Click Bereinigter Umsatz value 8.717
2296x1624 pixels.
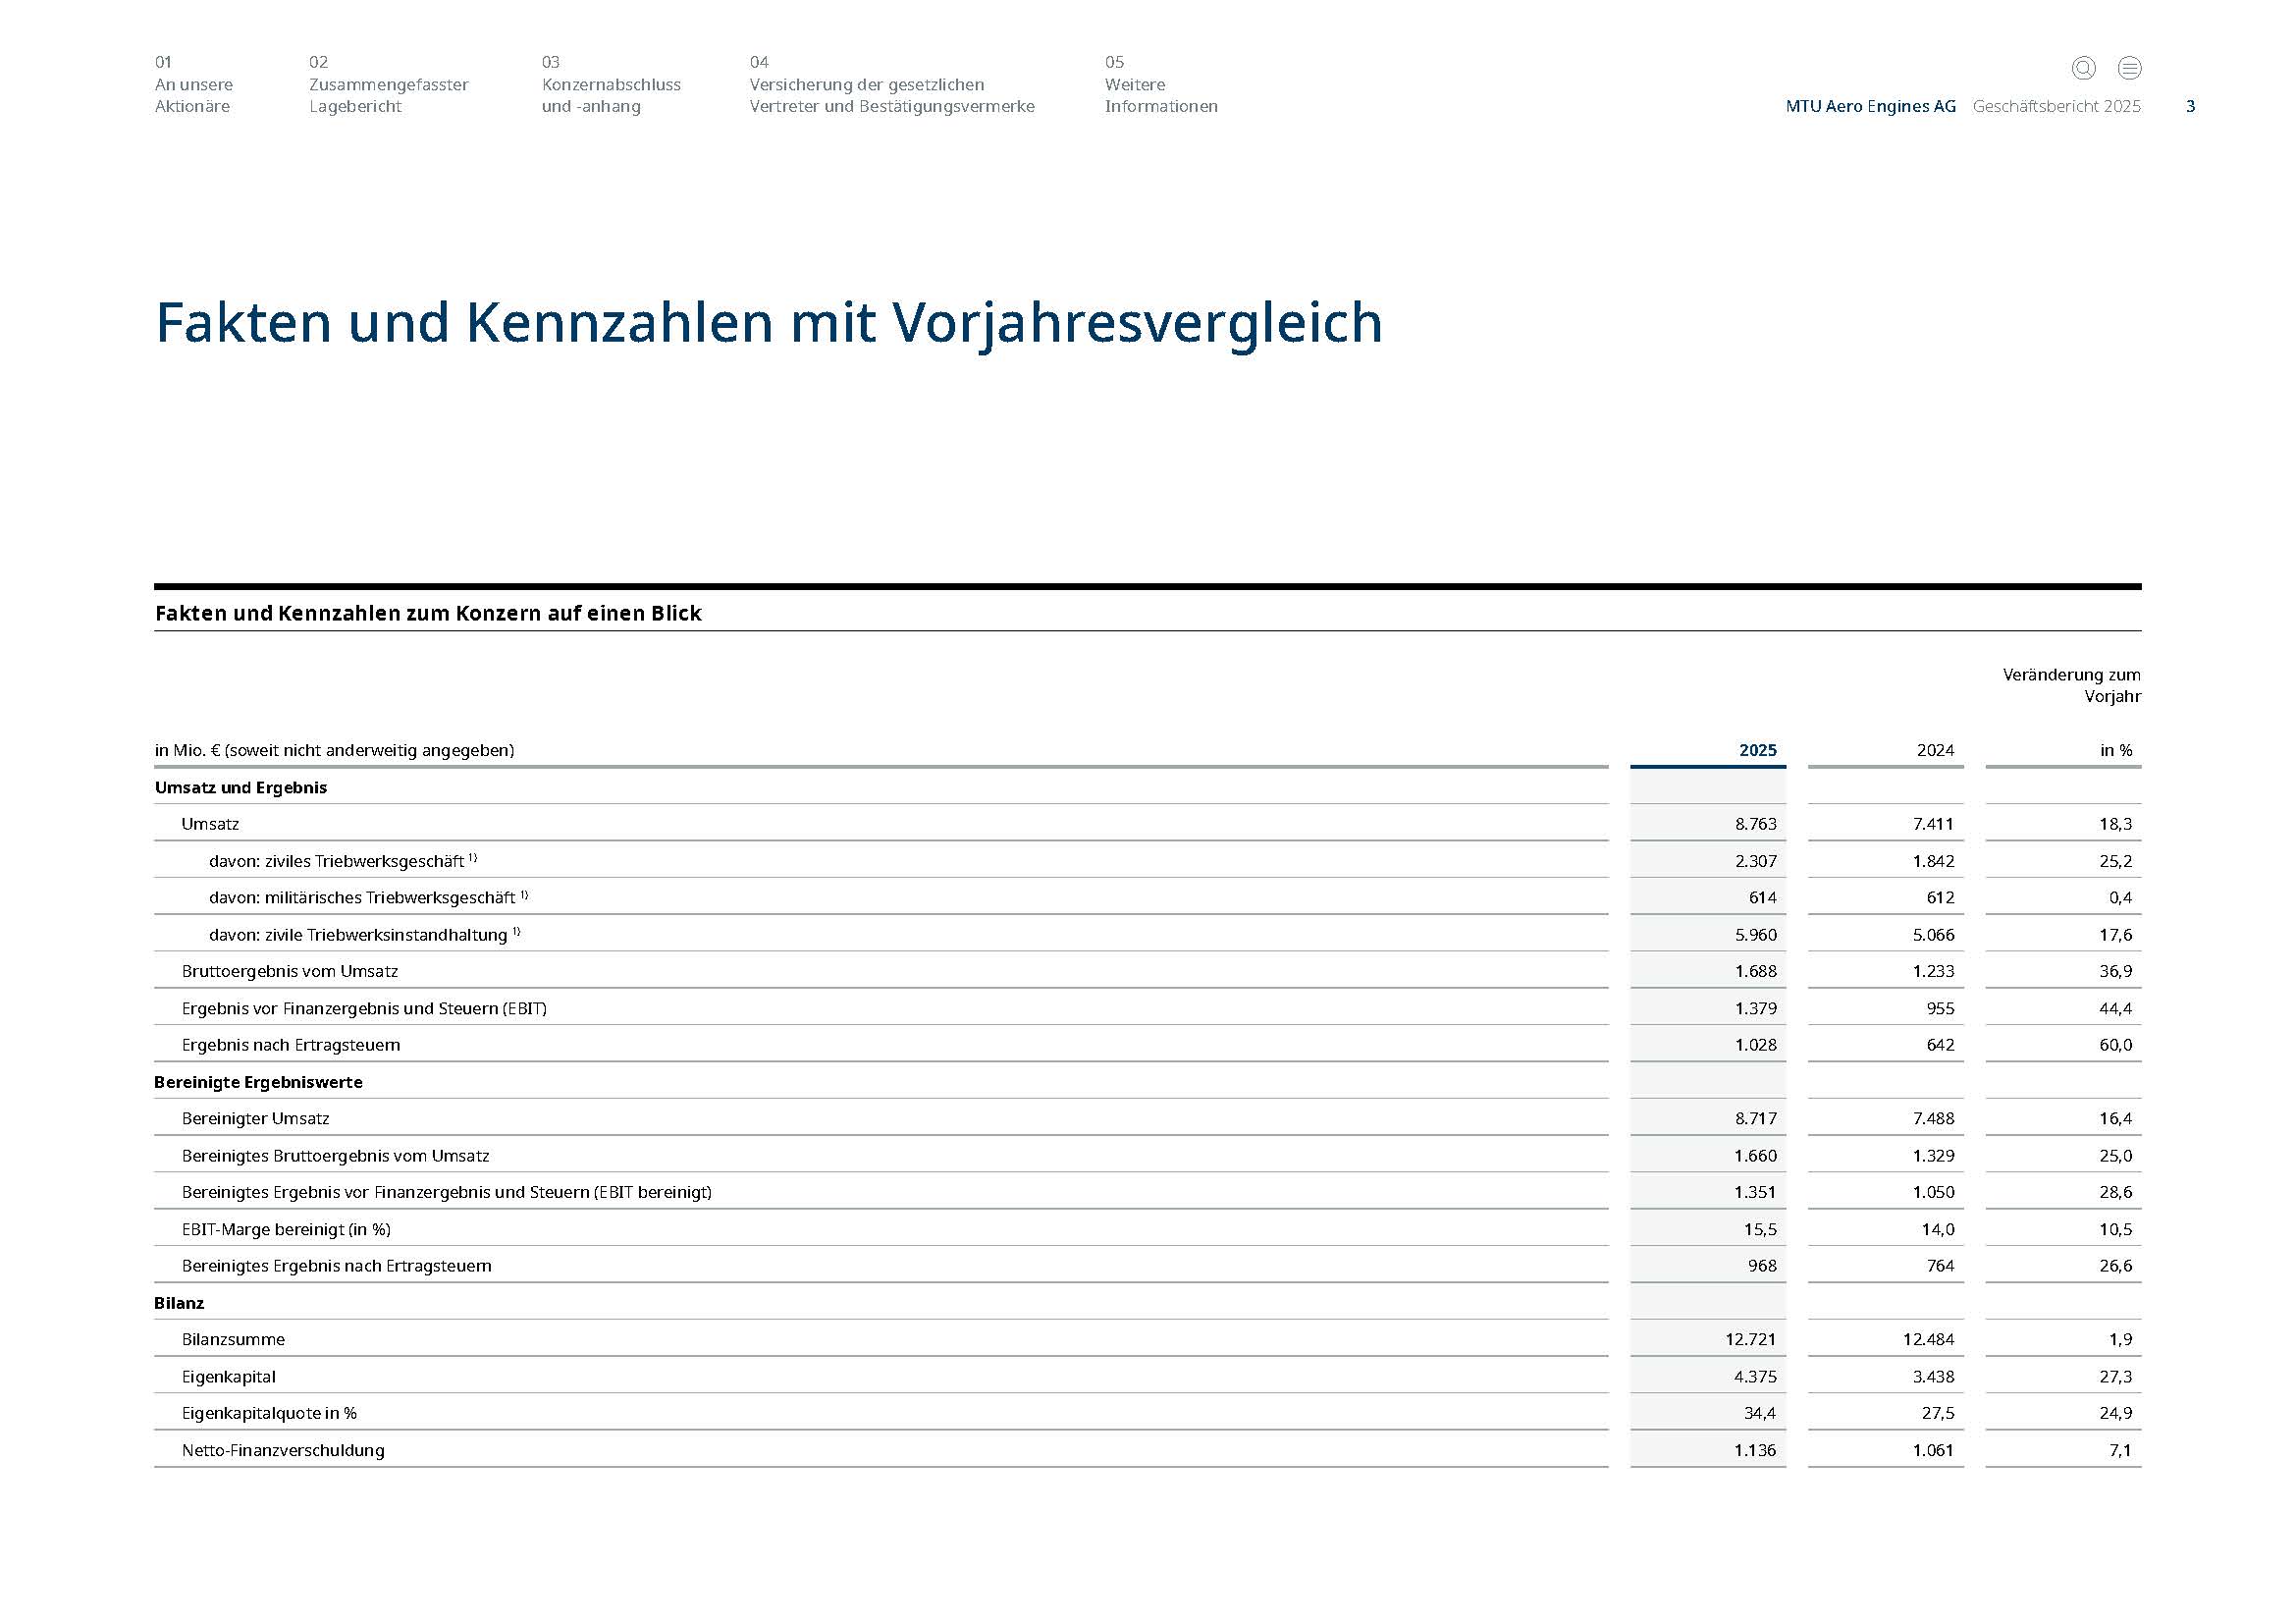(x=1756, y=1119)
